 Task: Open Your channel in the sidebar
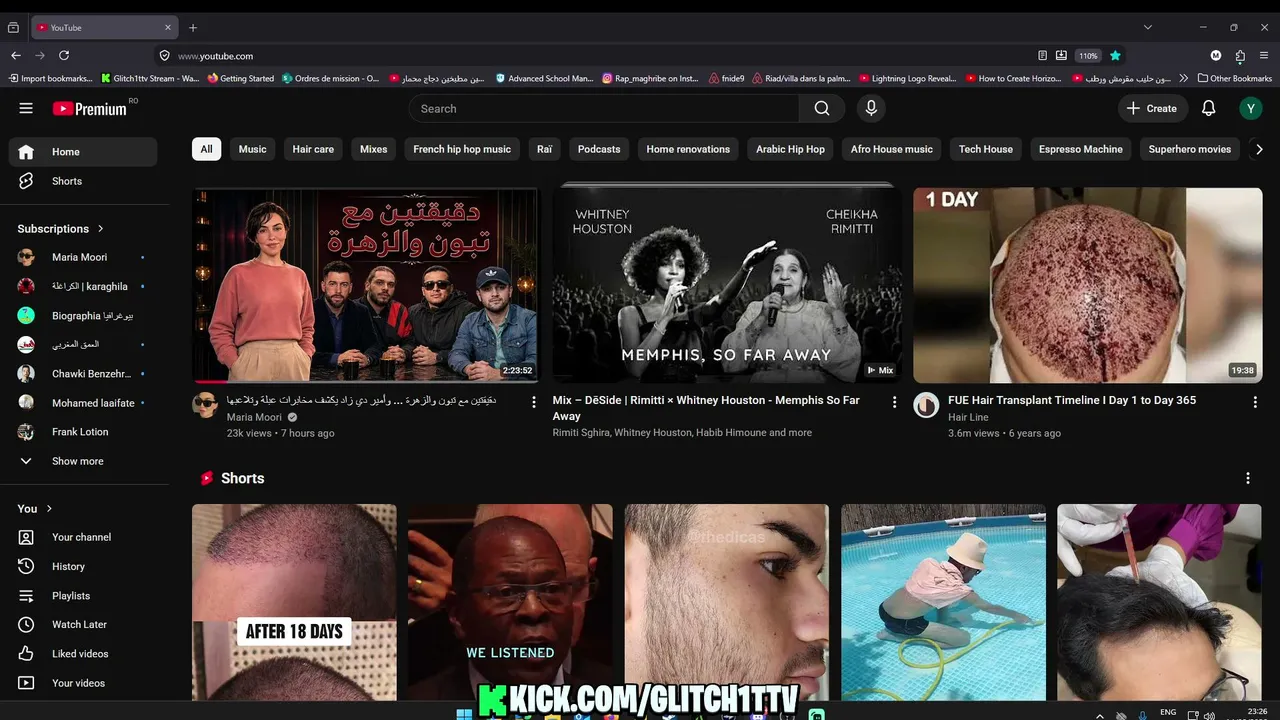point(83,537)
